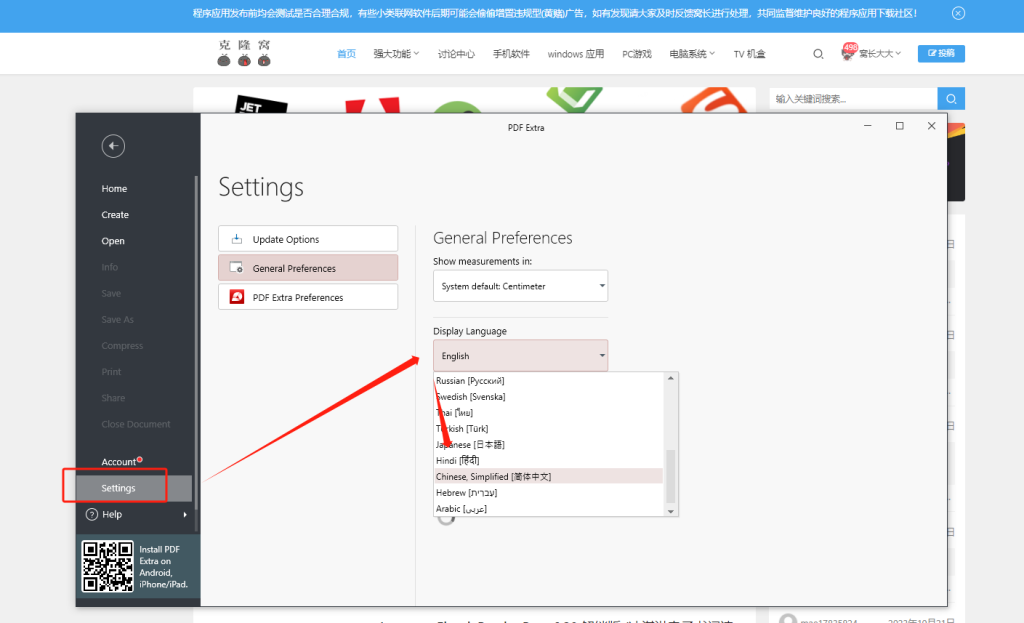The width and height of the screenshot is (1024, 623).
Task: Expand the 窝长大大 user menu
Action: 880,54
